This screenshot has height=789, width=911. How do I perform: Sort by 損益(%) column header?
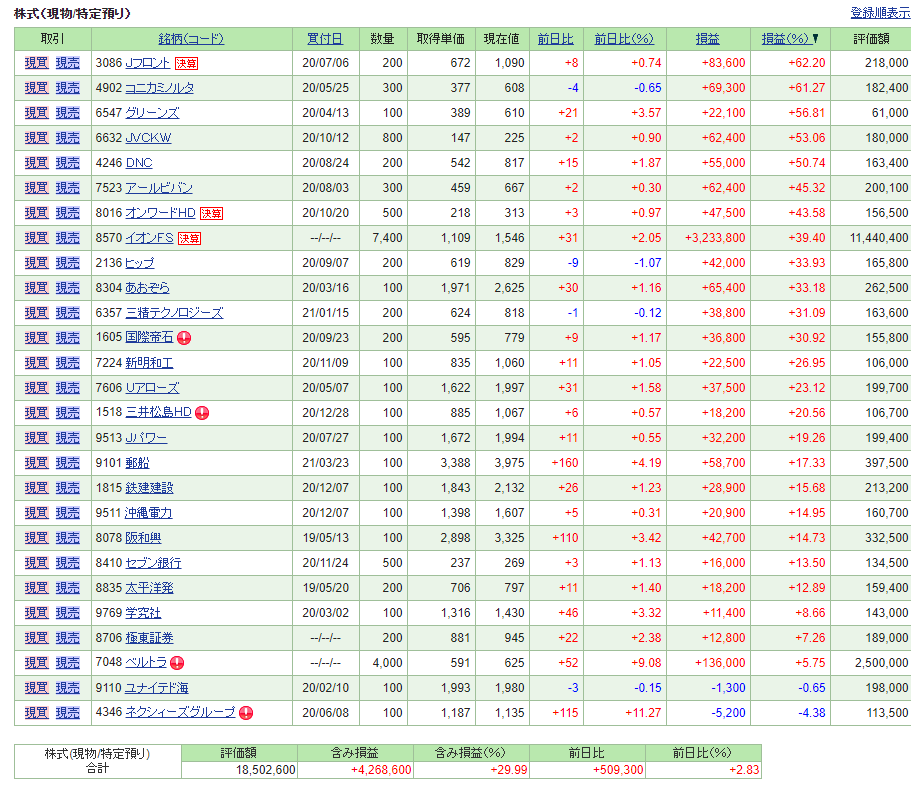click(x=786, y=39)
